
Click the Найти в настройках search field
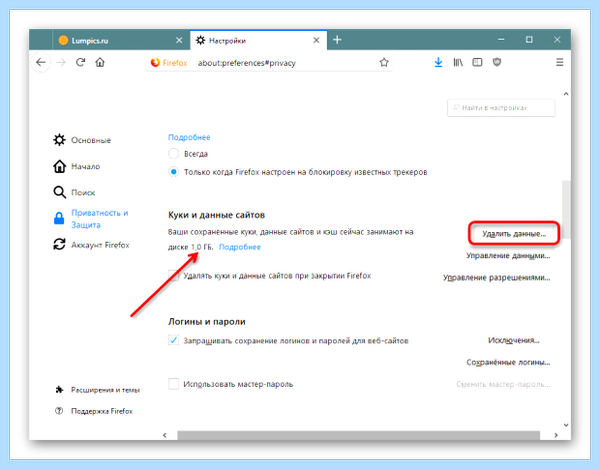(501, 108)
